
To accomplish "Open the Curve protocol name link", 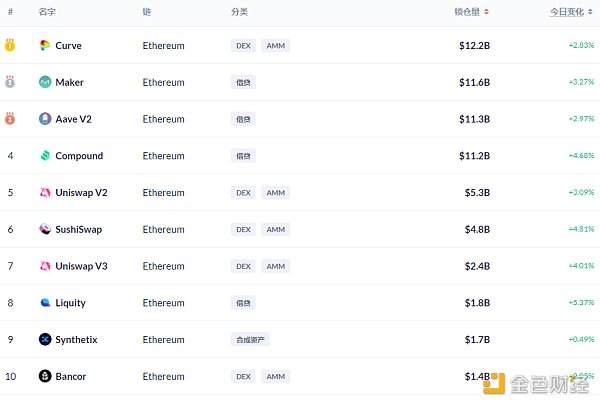I will pyautogui.click(x=68, y=46).
